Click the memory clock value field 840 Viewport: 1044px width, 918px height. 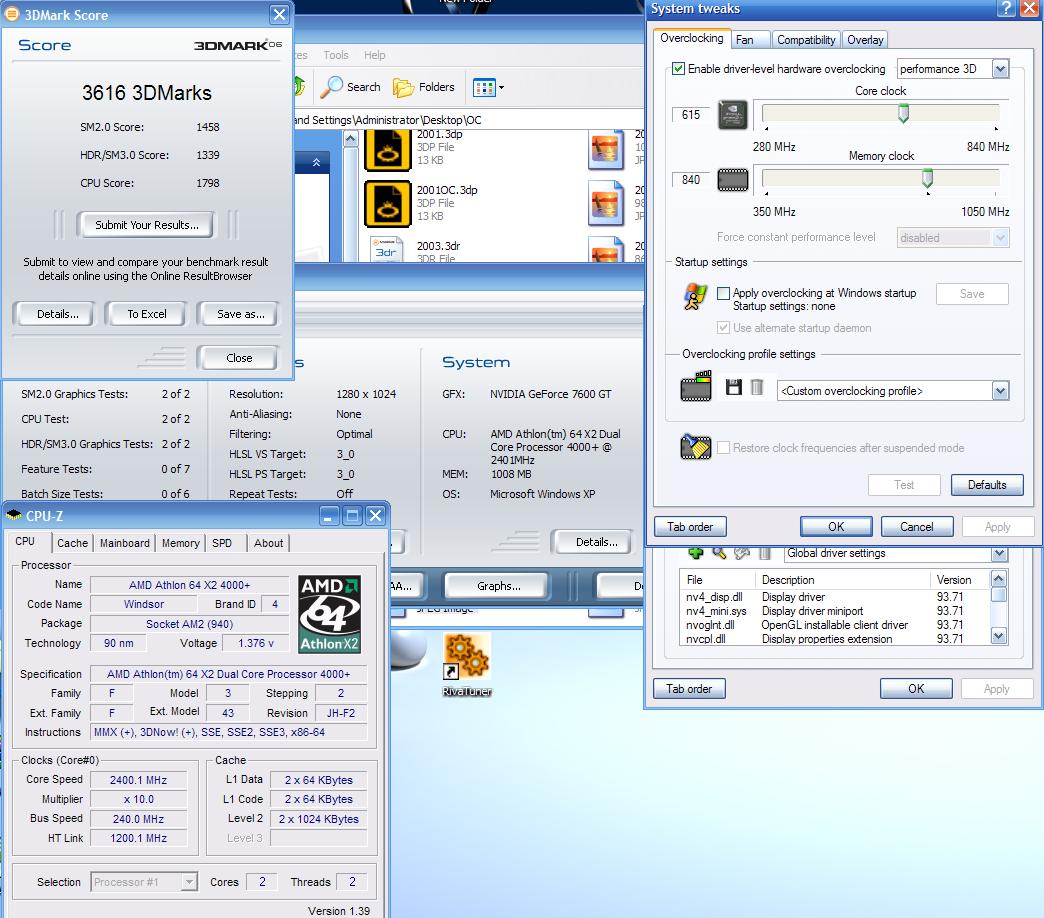point(691,180)
